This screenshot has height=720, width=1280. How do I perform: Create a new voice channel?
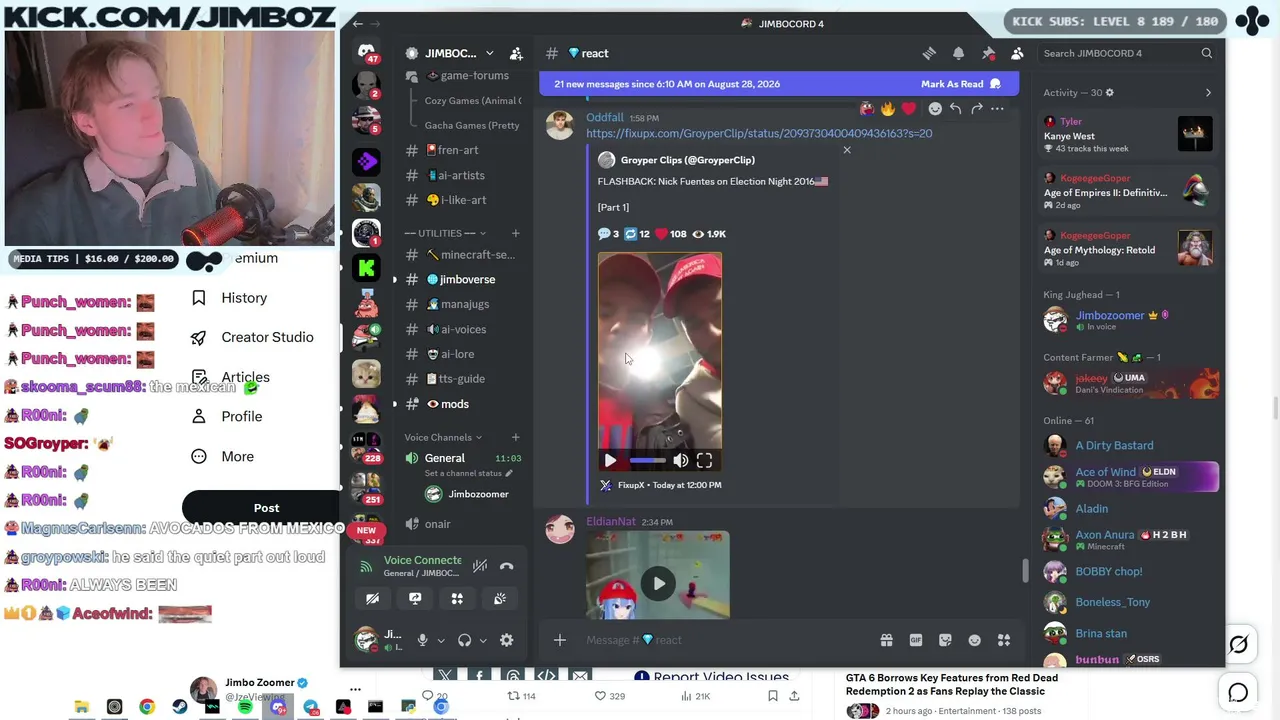(516, 437)
